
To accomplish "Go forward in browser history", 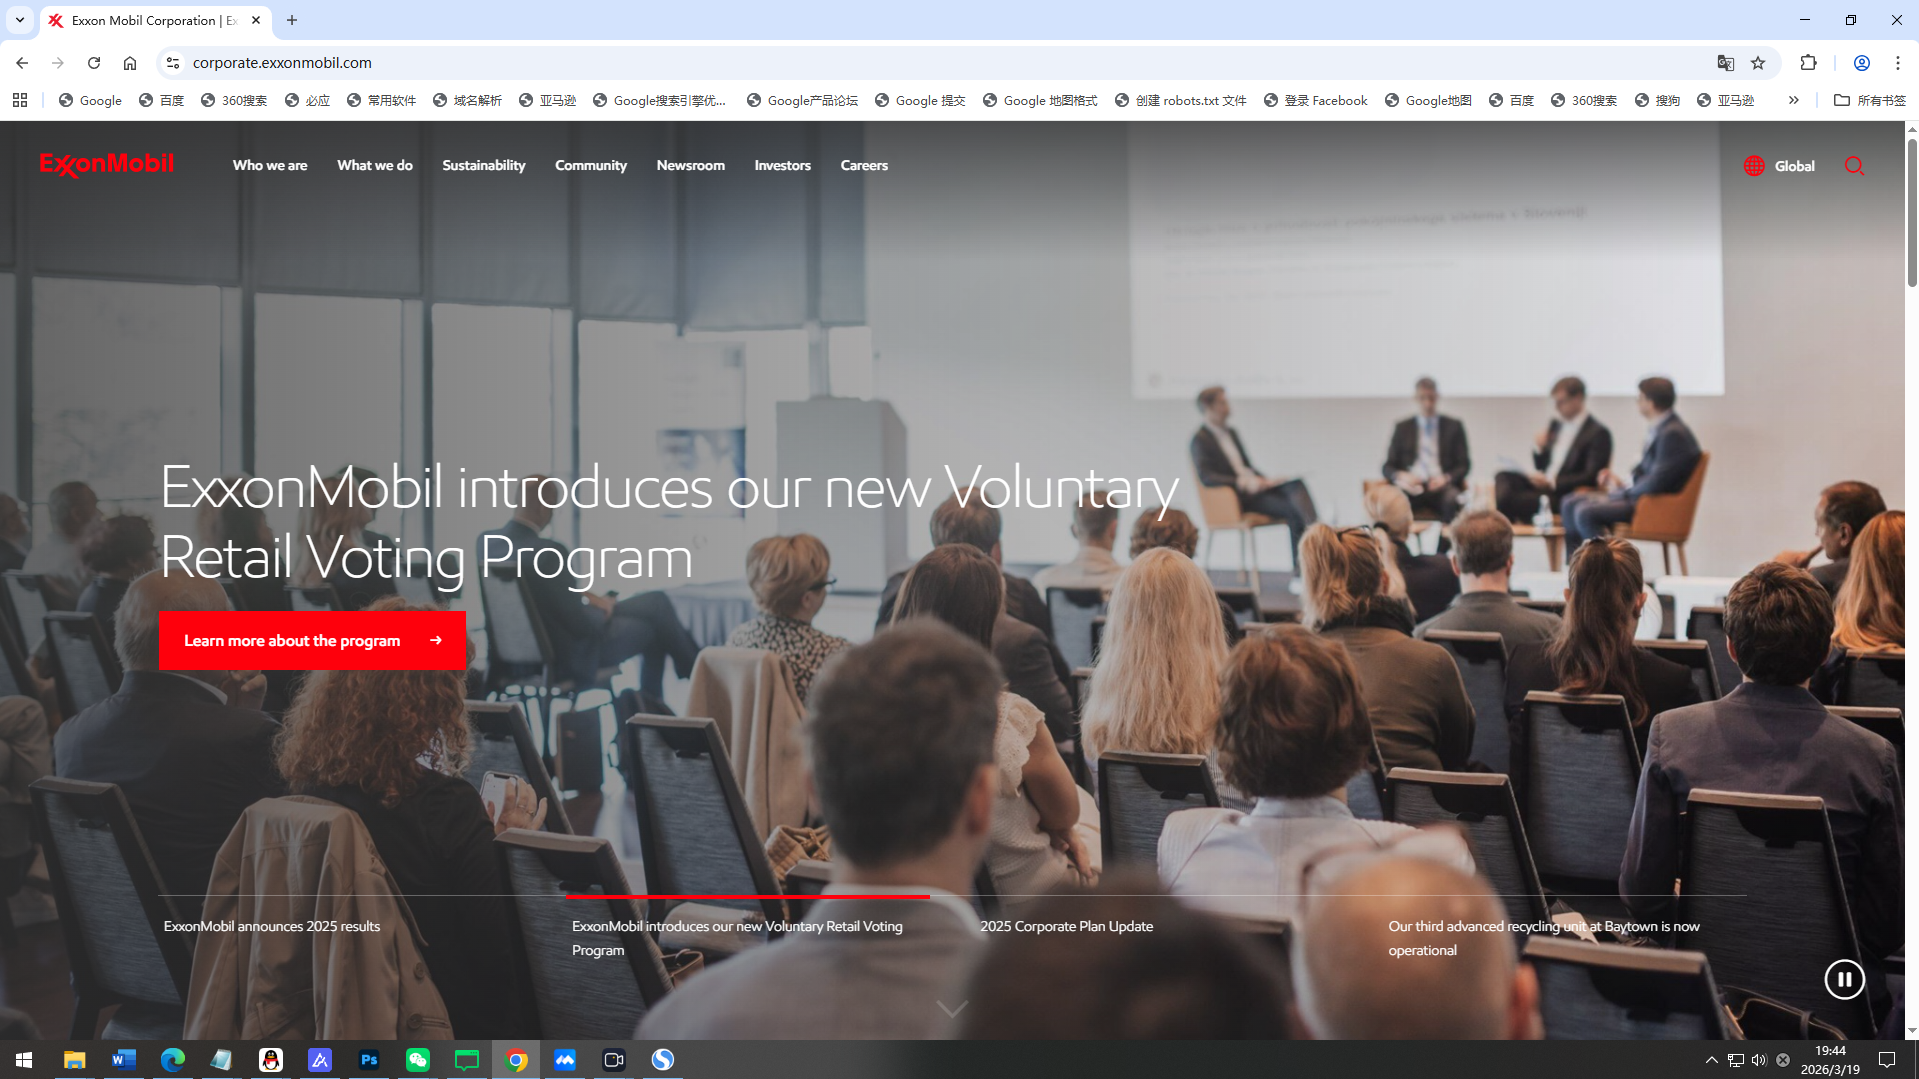I will point(58,62).
